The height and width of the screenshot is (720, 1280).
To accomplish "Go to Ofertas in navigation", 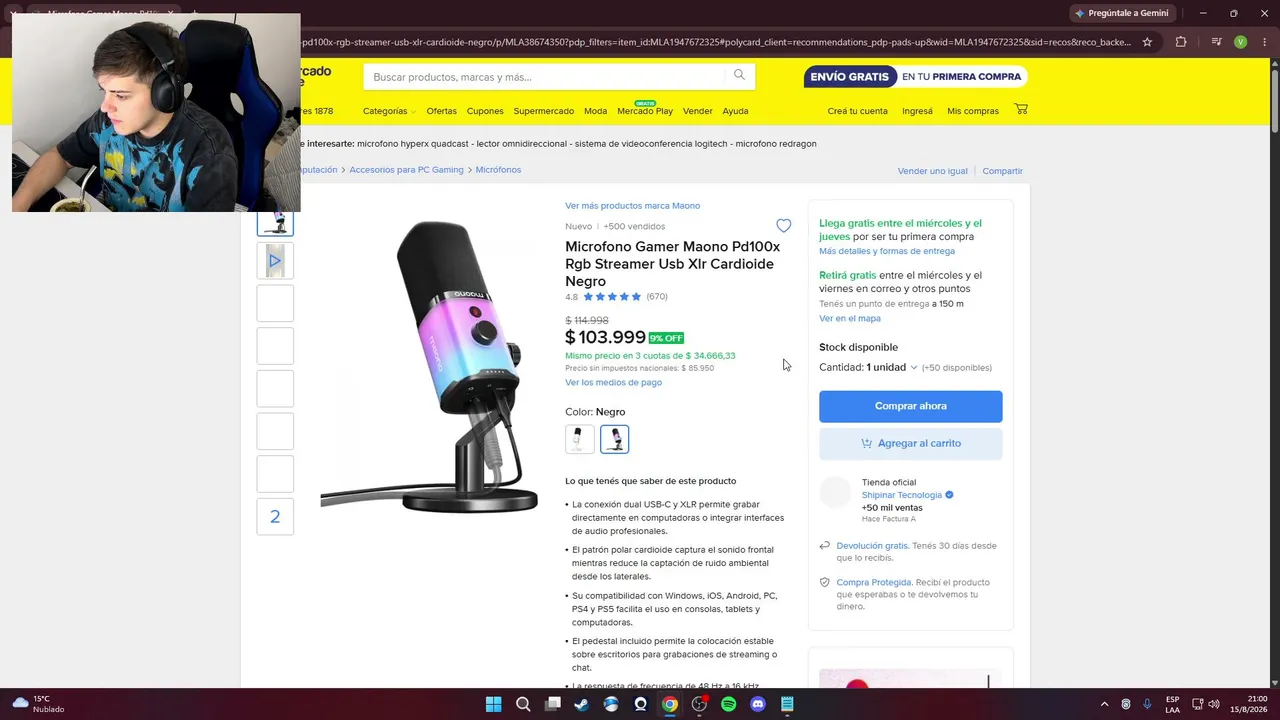I will (441, 111).
